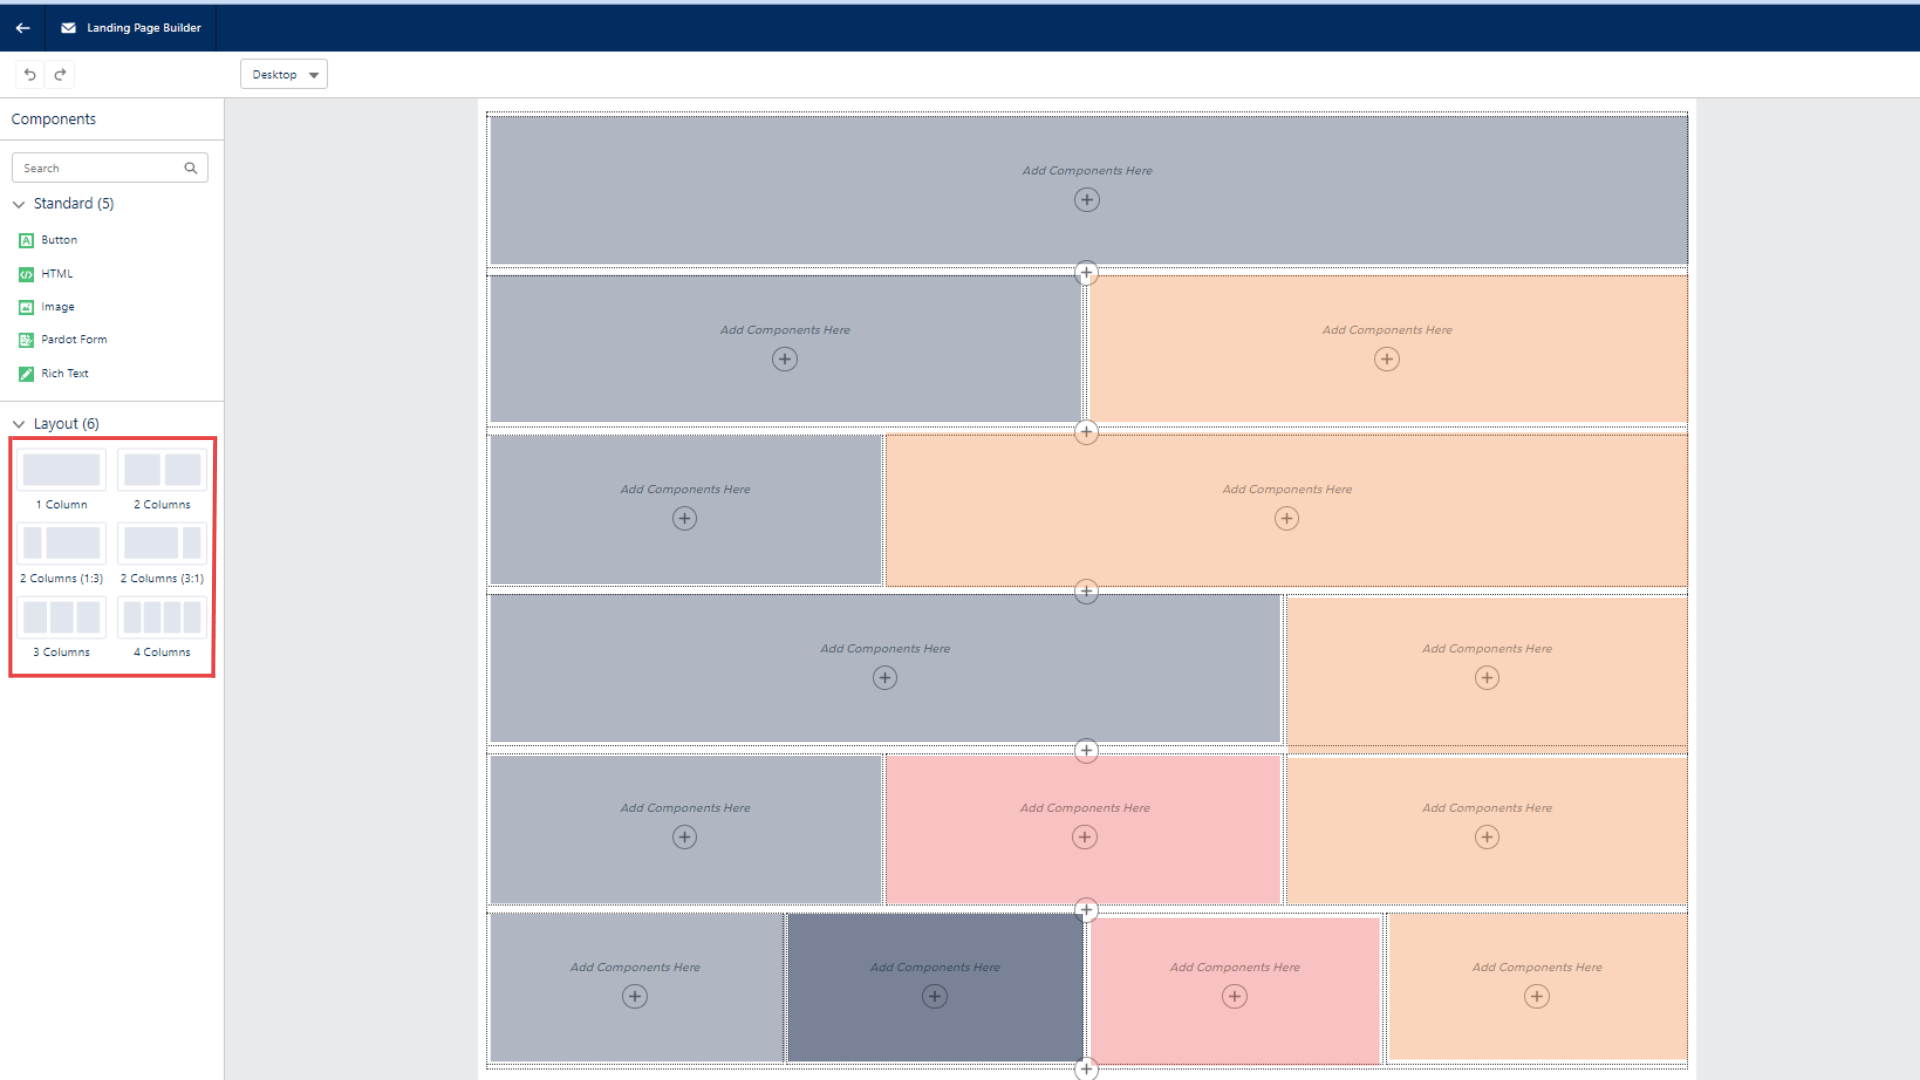Select the Rich Text component icon

coord(26,374)
